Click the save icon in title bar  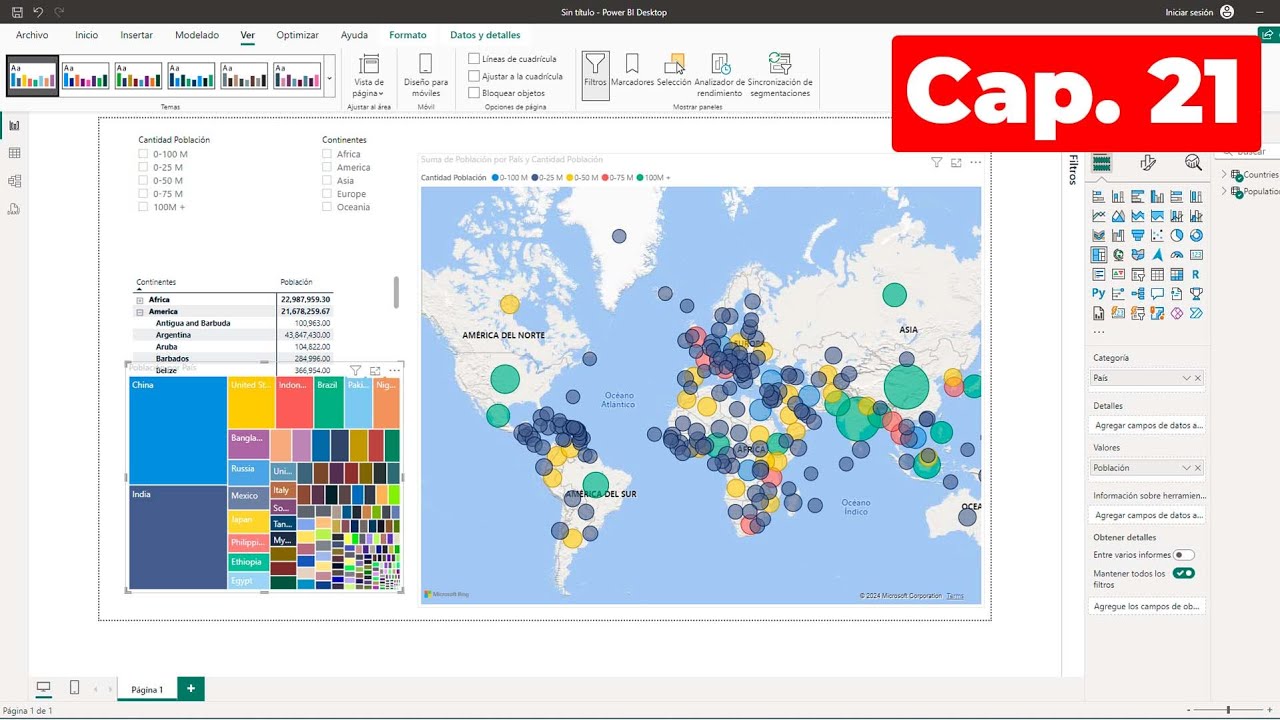(x=17, y=12)
